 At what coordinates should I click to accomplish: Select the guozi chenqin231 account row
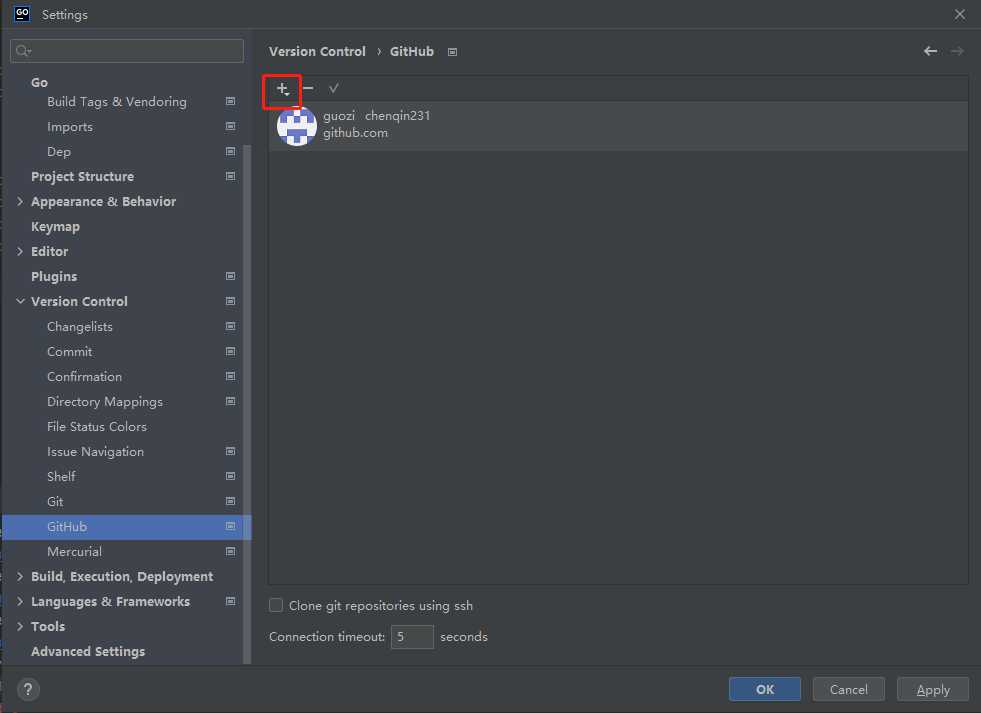click(x=618, y=126)
